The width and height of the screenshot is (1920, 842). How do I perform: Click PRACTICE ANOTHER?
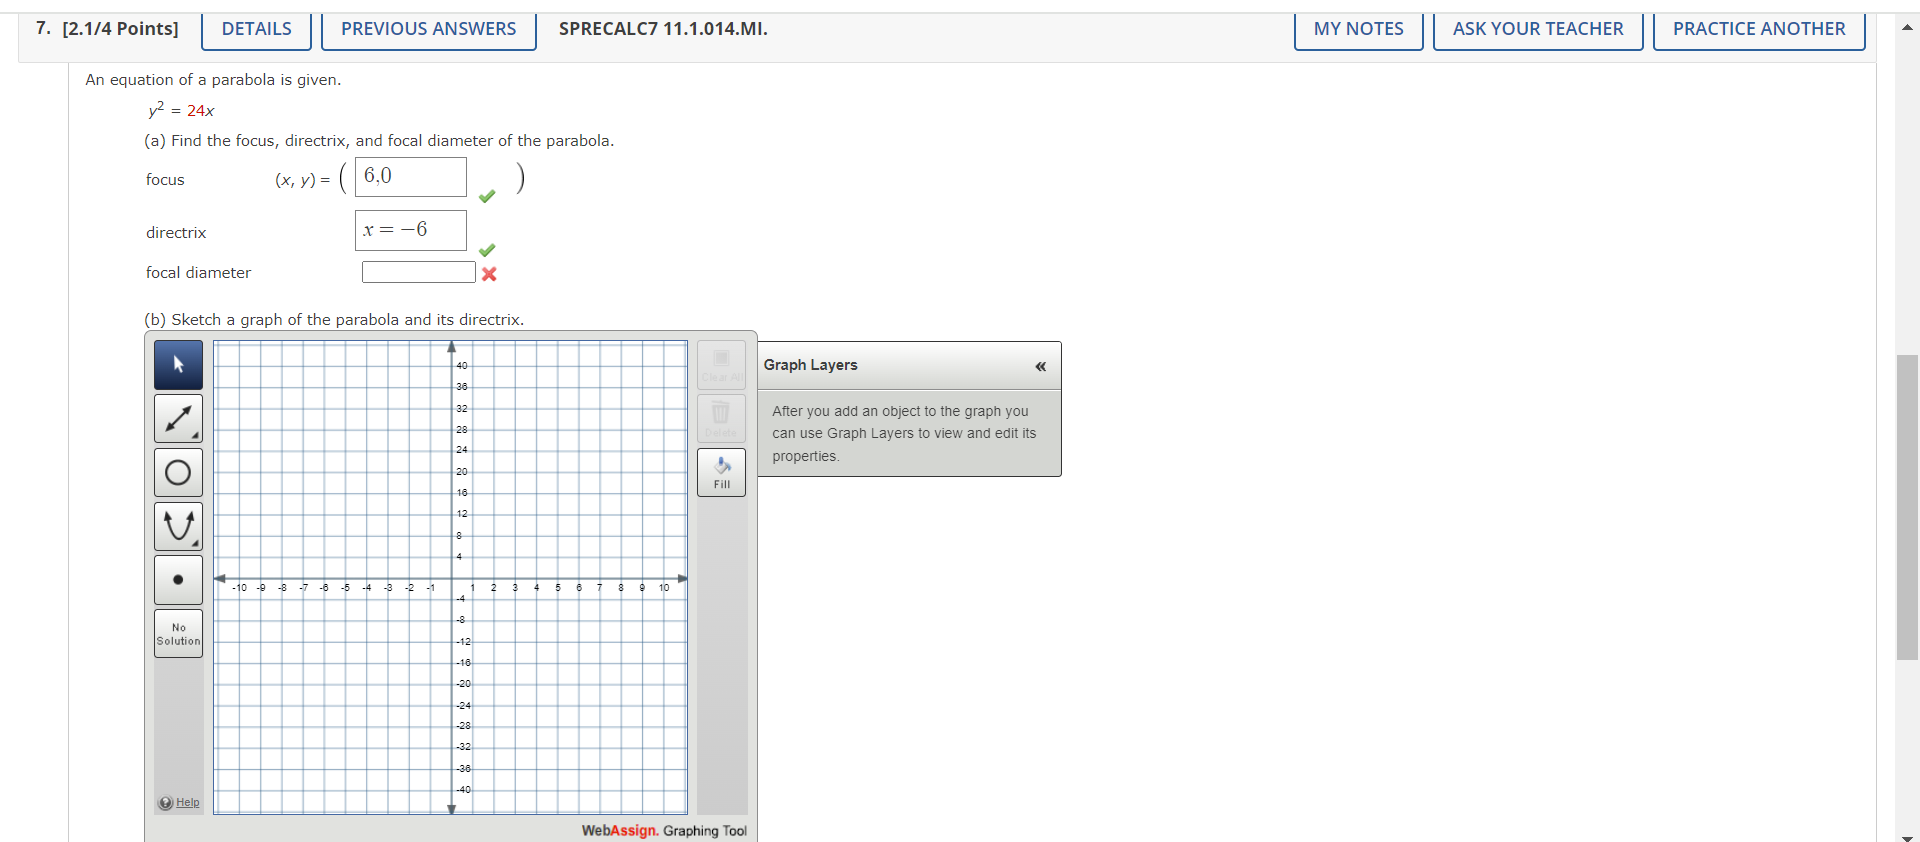tap(1759, 29)
